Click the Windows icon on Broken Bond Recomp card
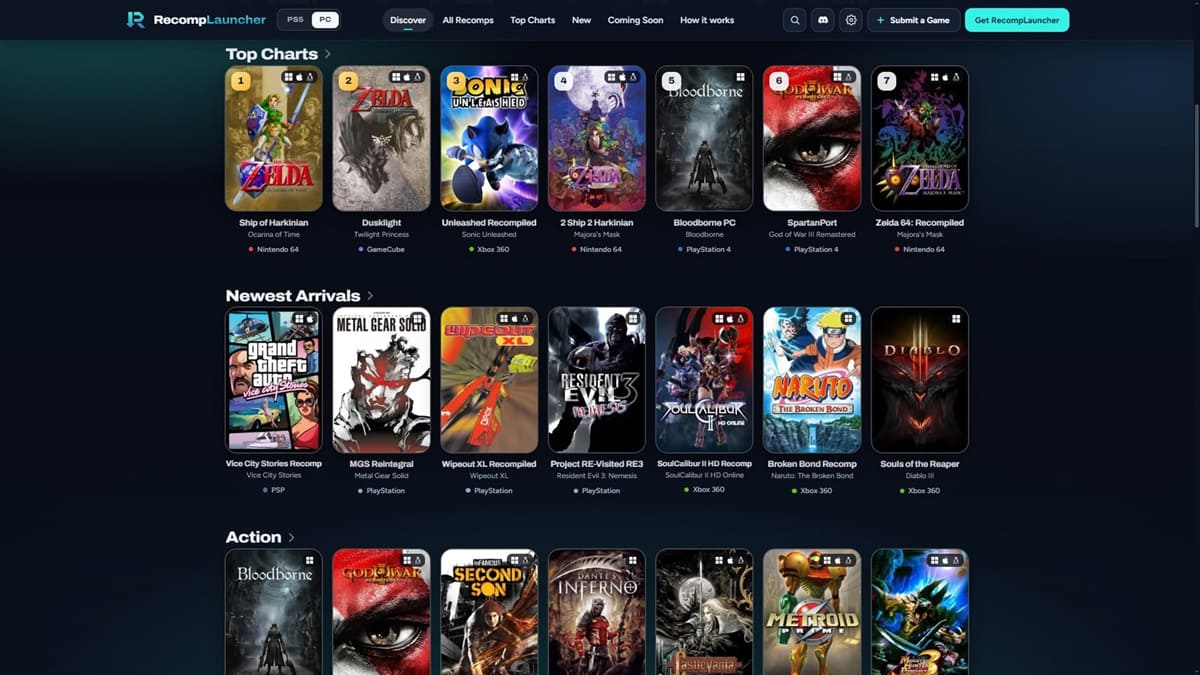The width and height of the screenshot is (1200, 675). pos(848,318)
